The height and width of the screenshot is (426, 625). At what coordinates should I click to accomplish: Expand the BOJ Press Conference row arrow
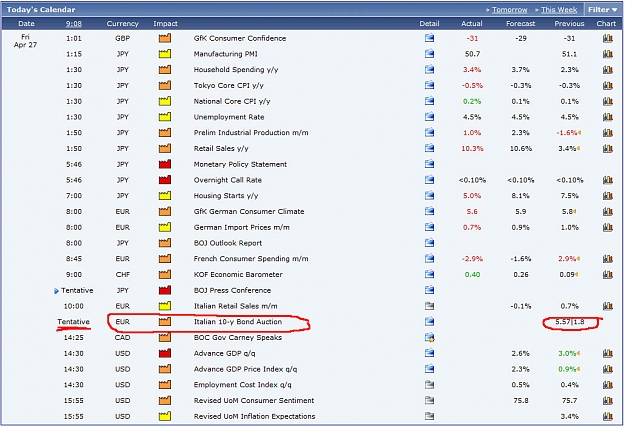56,291
